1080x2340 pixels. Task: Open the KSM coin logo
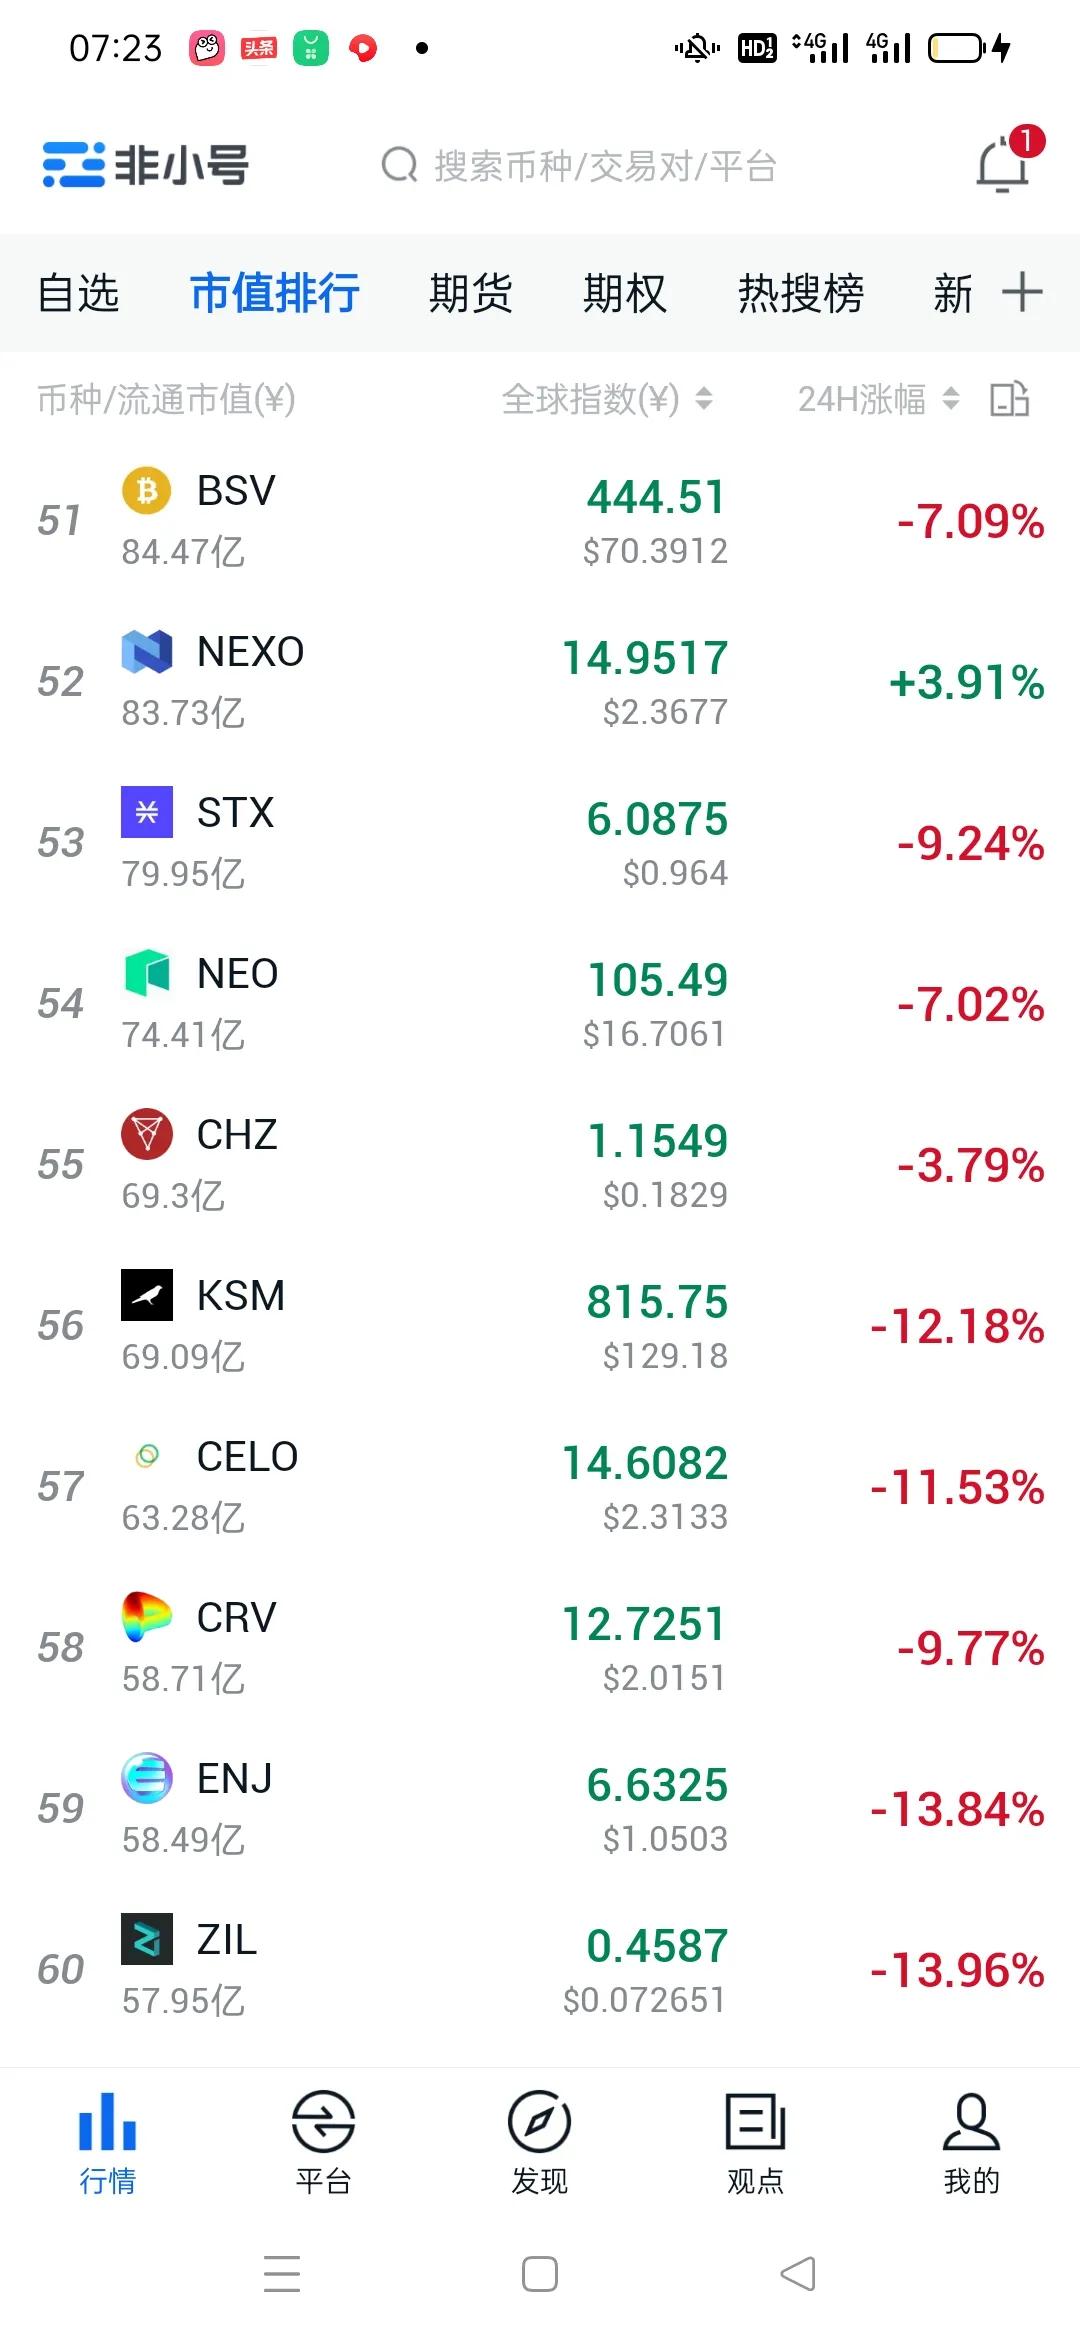(x=147, y=1295)
